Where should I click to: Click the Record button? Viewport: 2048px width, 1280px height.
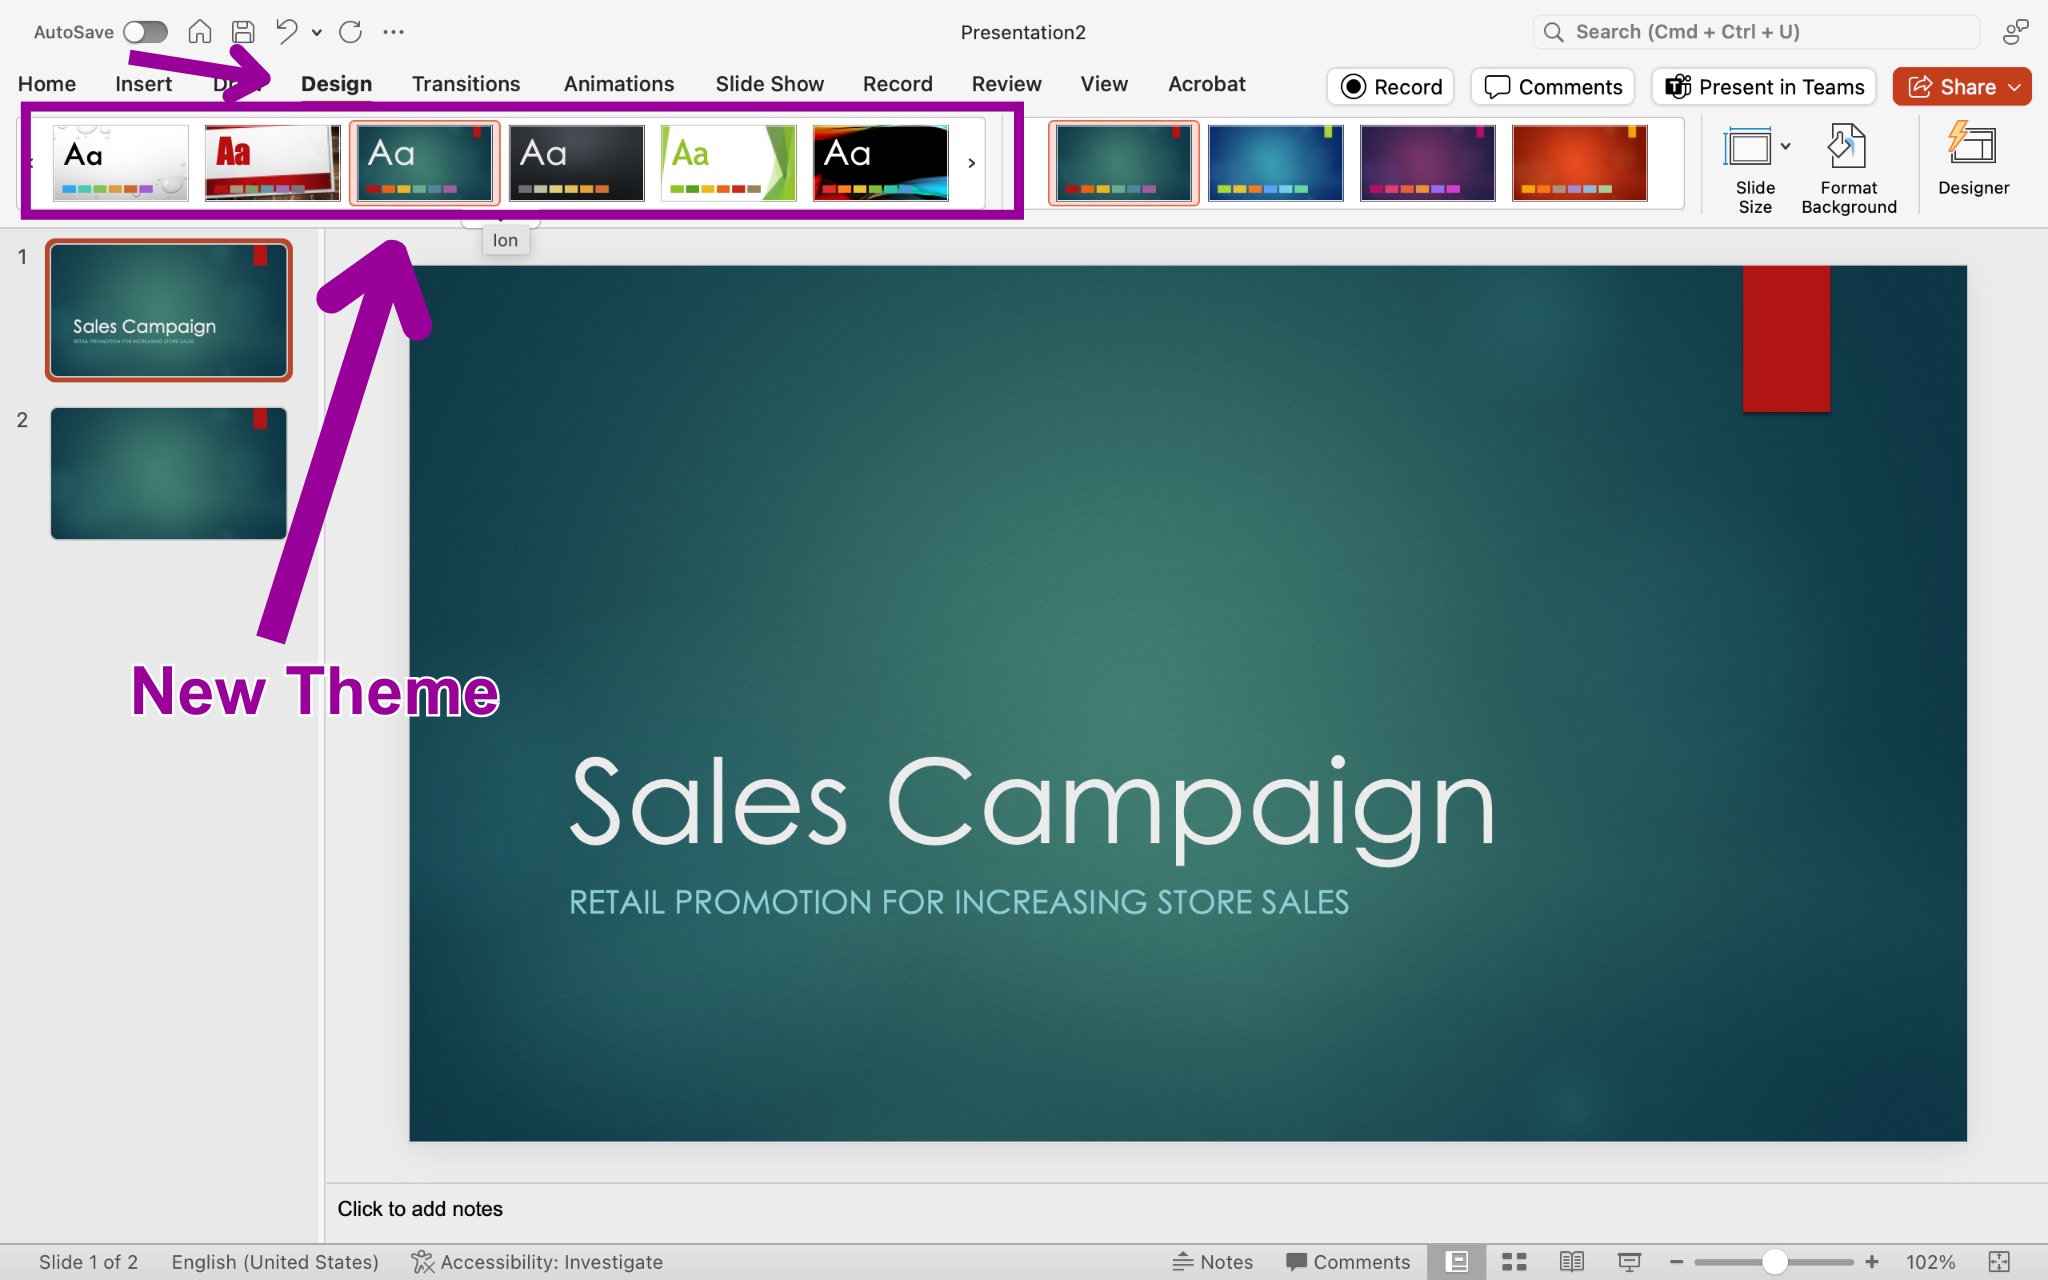click(x=1391, y=87)
